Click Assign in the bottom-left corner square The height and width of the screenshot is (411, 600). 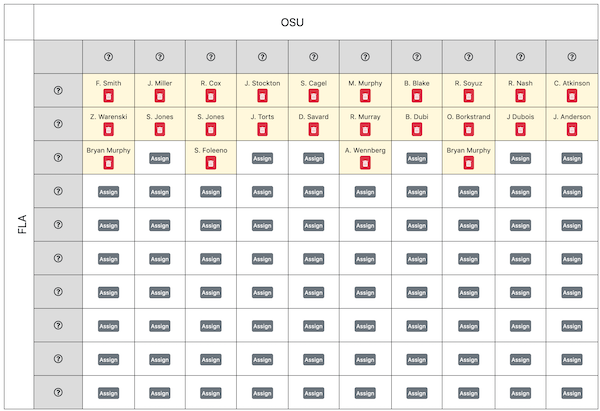pos(109,393)
